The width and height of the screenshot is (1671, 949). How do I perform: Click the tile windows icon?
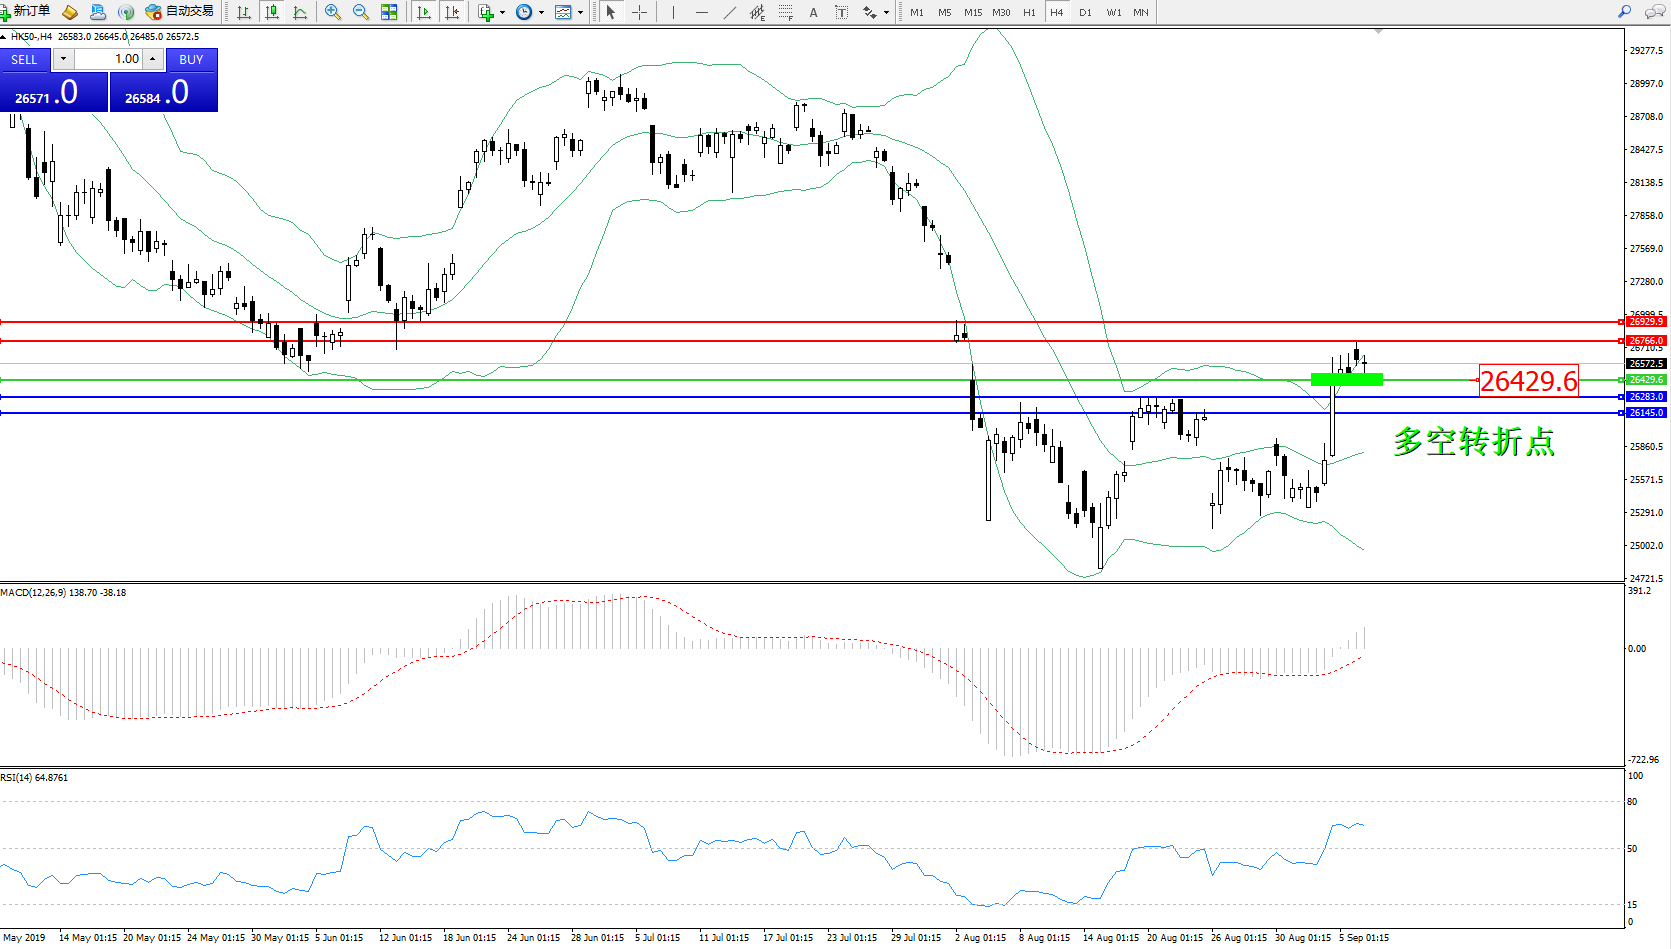[389, 12]
